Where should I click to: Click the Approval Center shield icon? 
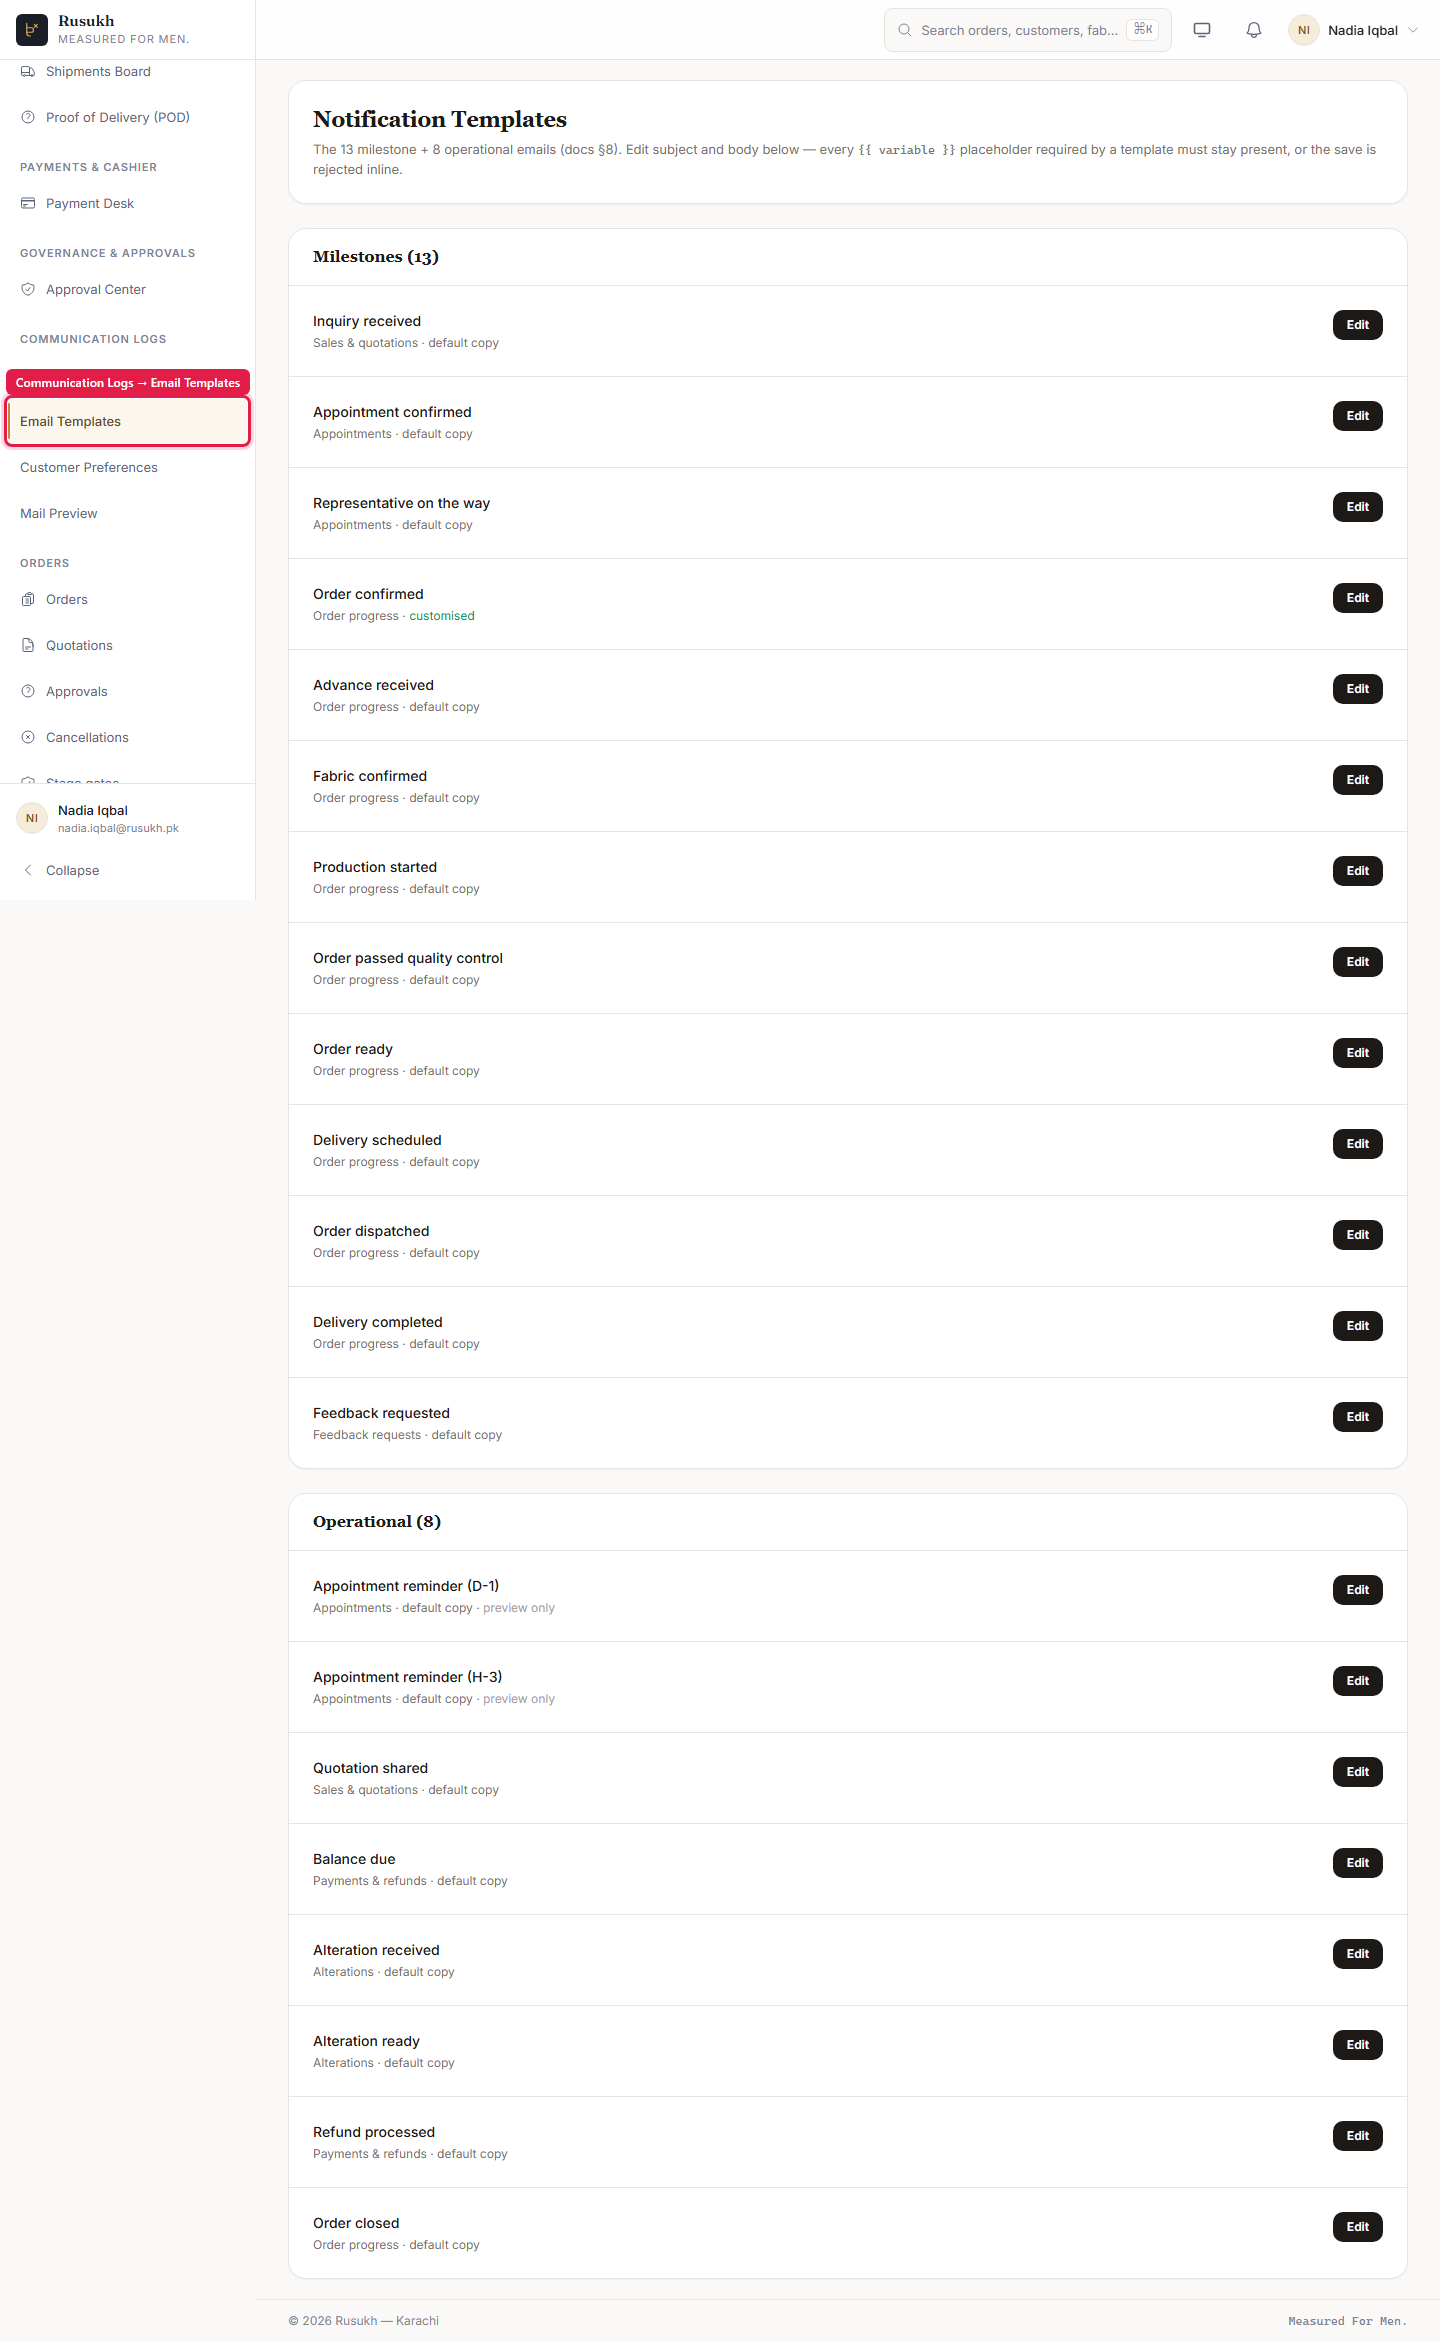click(28, 290)
